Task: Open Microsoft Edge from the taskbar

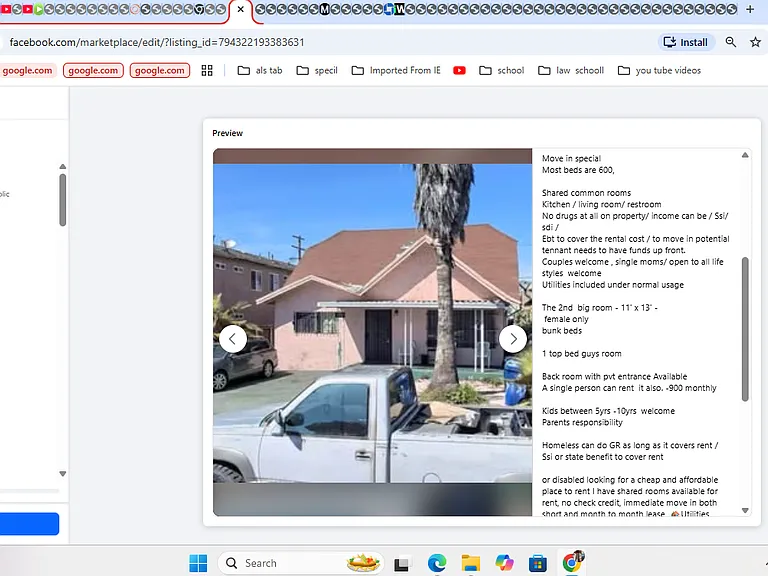Action: pyautogui.click(x=436, y=563)
